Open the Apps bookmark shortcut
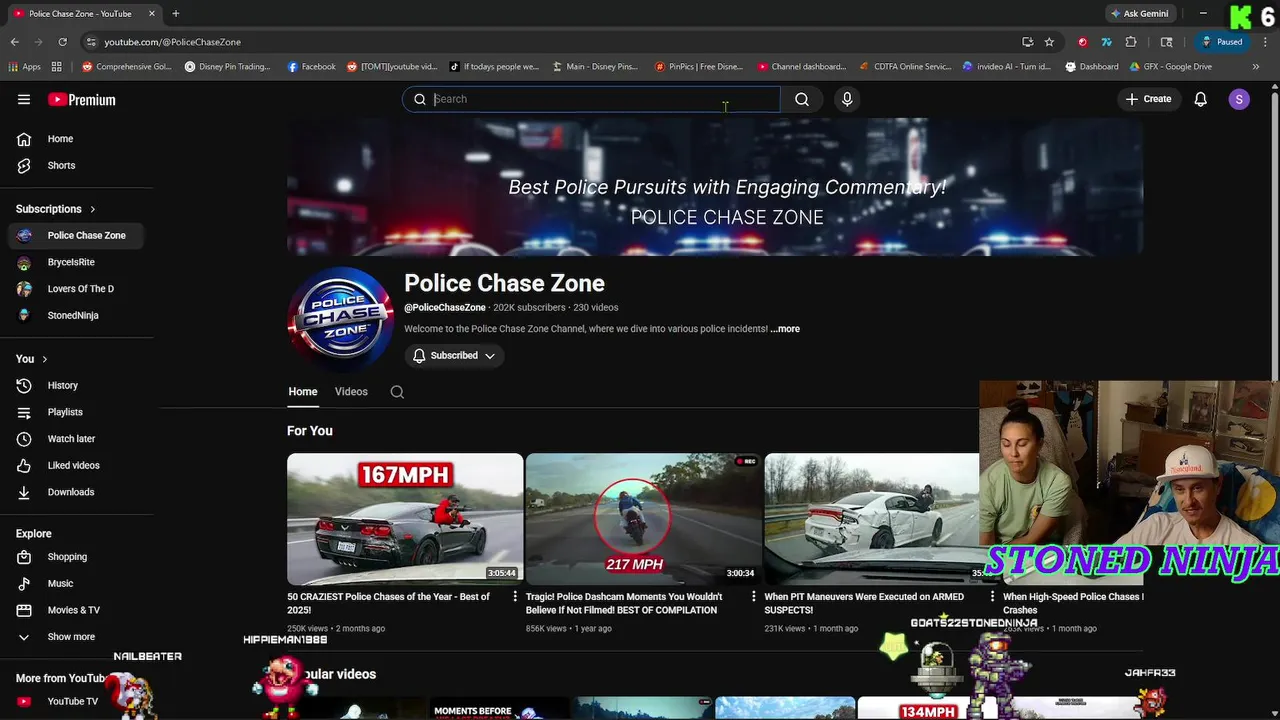Screen dimensions: 1280x720 tap(25, 67)
